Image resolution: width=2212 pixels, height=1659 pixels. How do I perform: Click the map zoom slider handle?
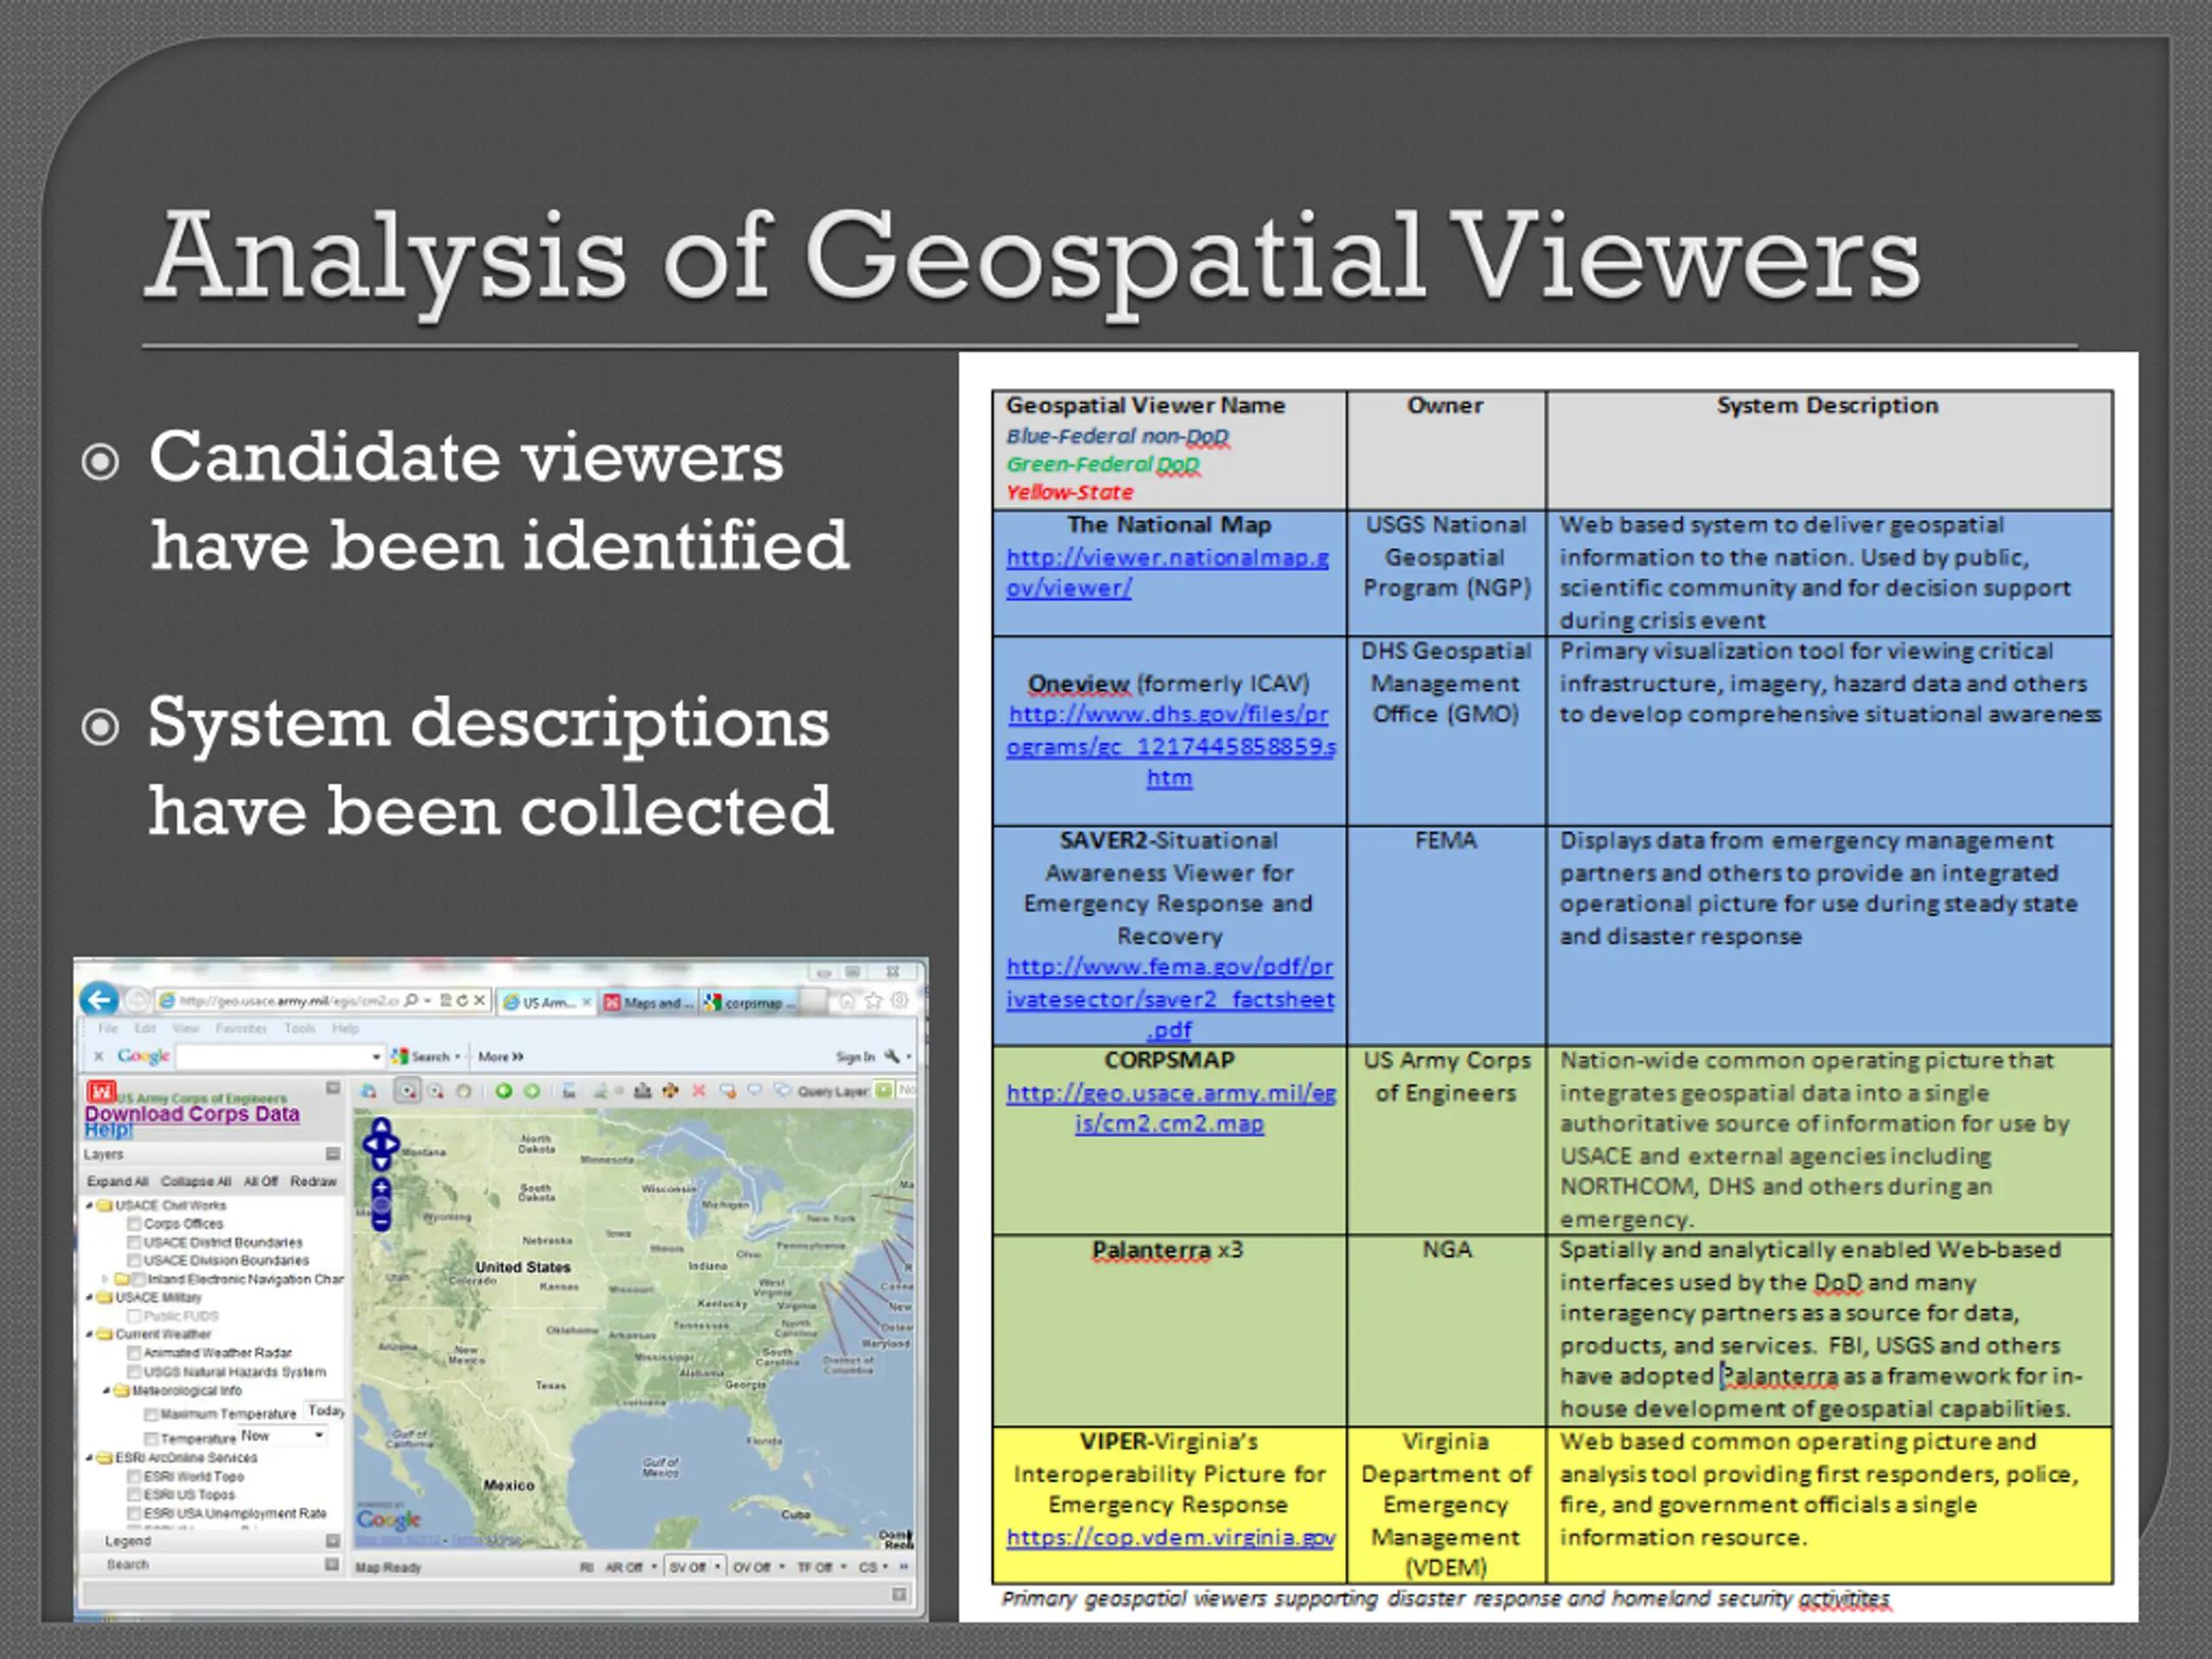pyautogui.click(x=381, y=1206)
